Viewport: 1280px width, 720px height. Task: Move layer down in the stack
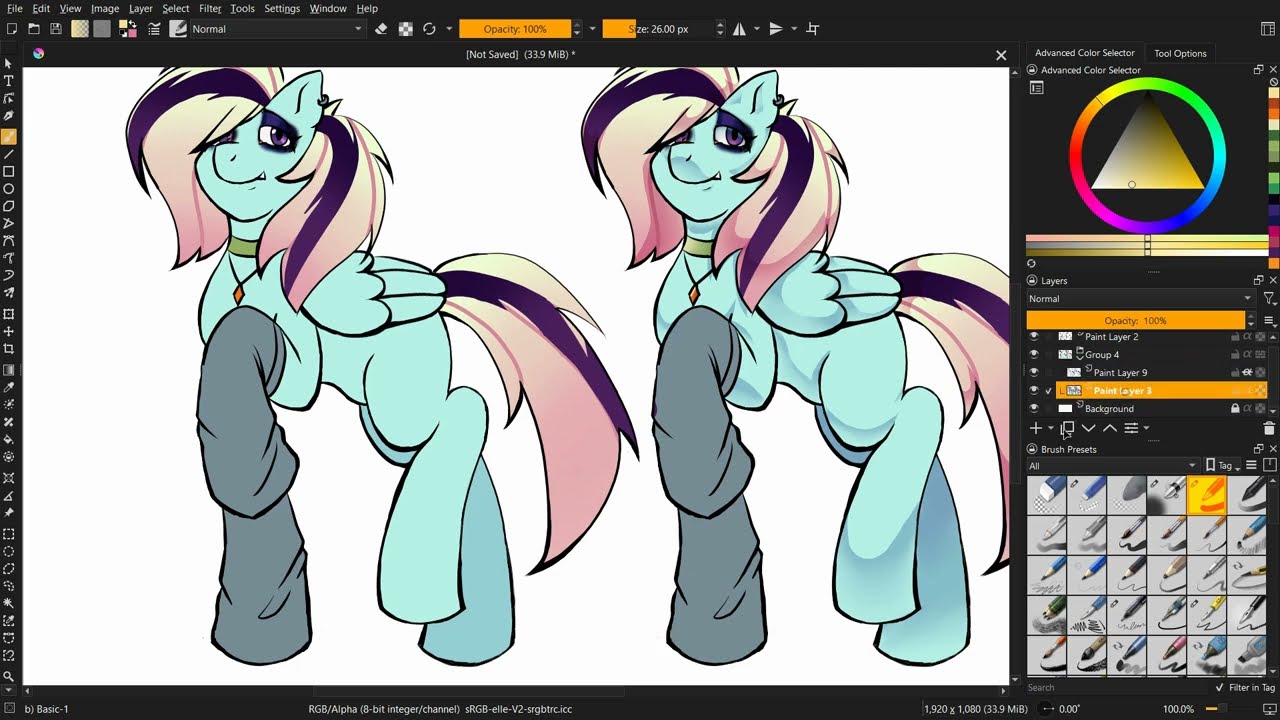tap(1089, 428)
